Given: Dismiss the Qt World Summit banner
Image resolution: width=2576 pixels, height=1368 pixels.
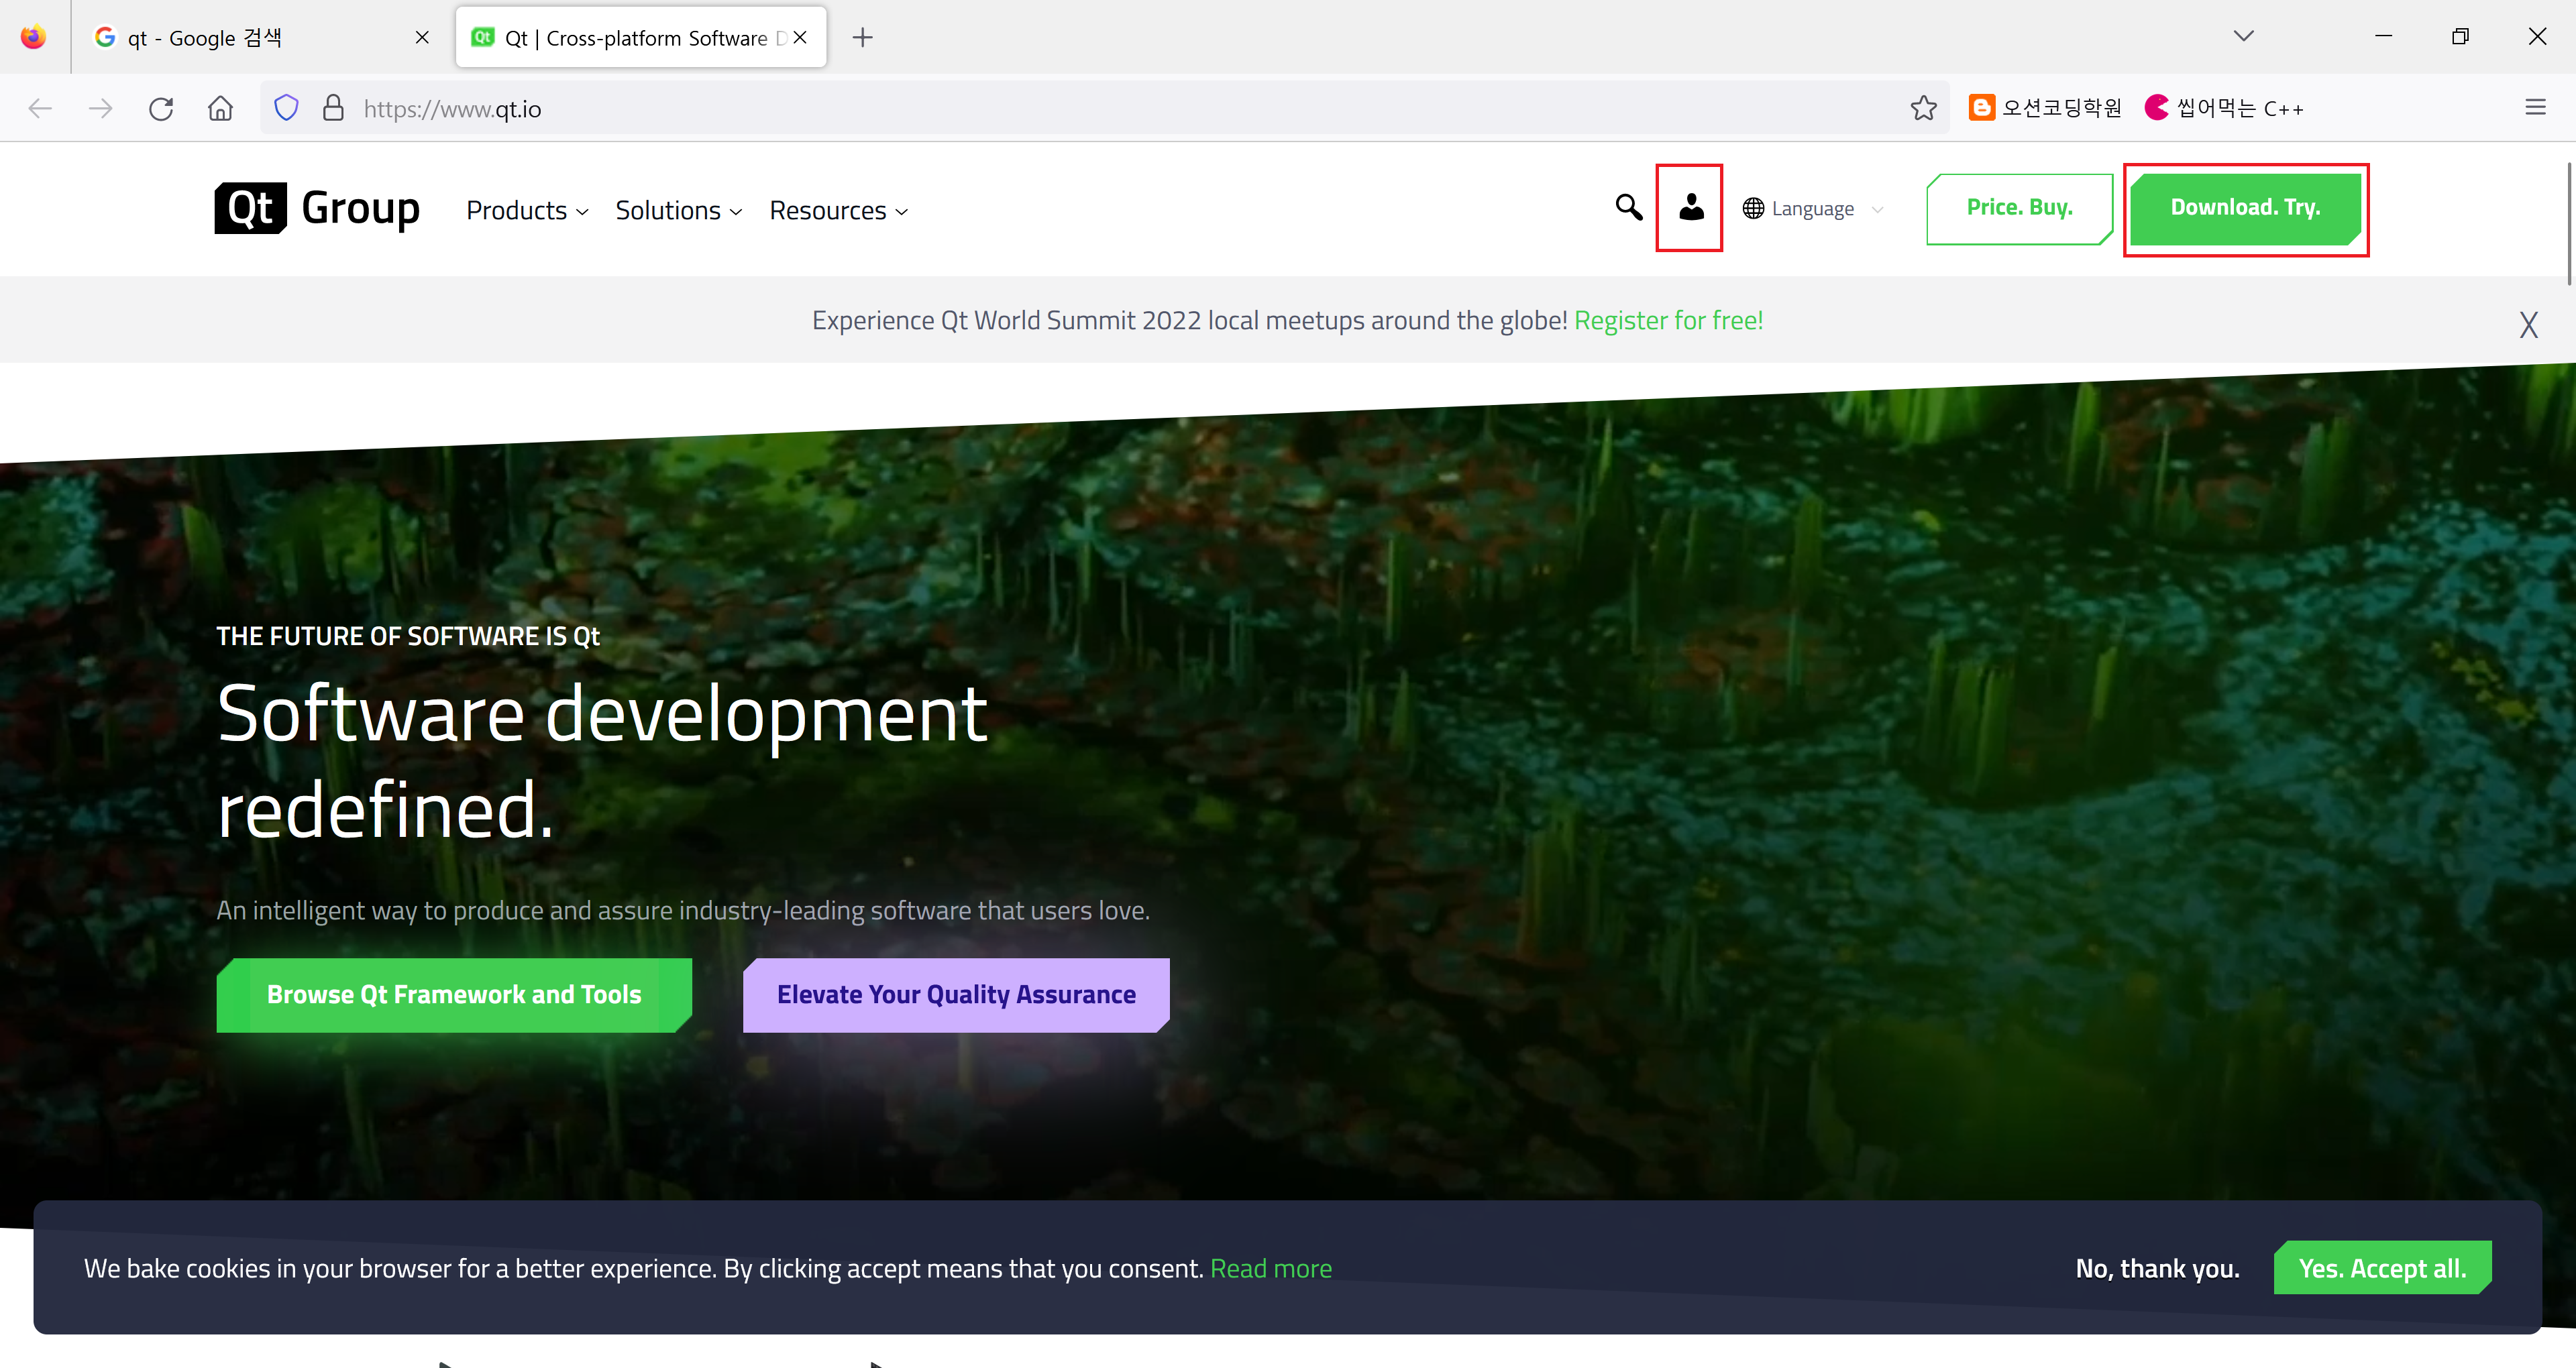Looking at the screenshot, I should pos(2528,325).
